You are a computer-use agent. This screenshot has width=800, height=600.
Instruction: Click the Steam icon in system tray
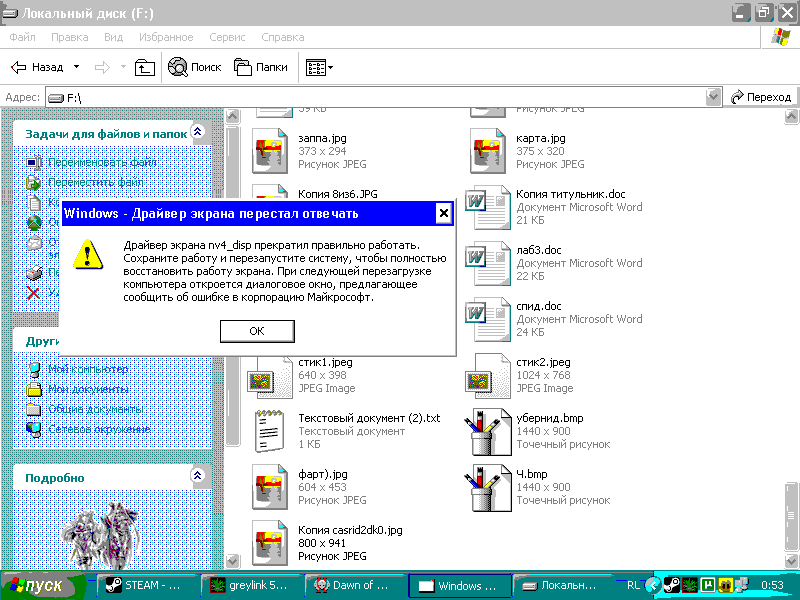click(672, 585)
